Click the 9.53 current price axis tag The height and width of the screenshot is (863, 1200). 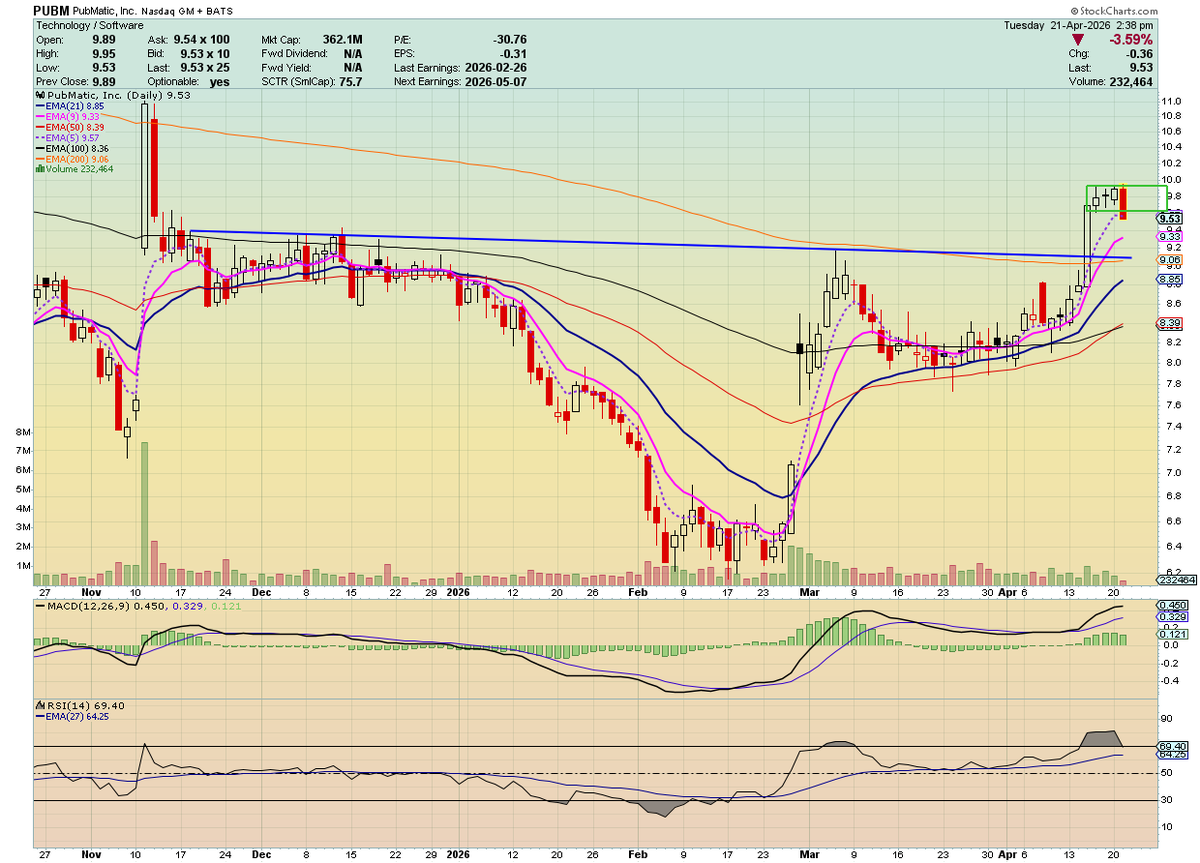pyautogui.click(x=1170, y=218)
